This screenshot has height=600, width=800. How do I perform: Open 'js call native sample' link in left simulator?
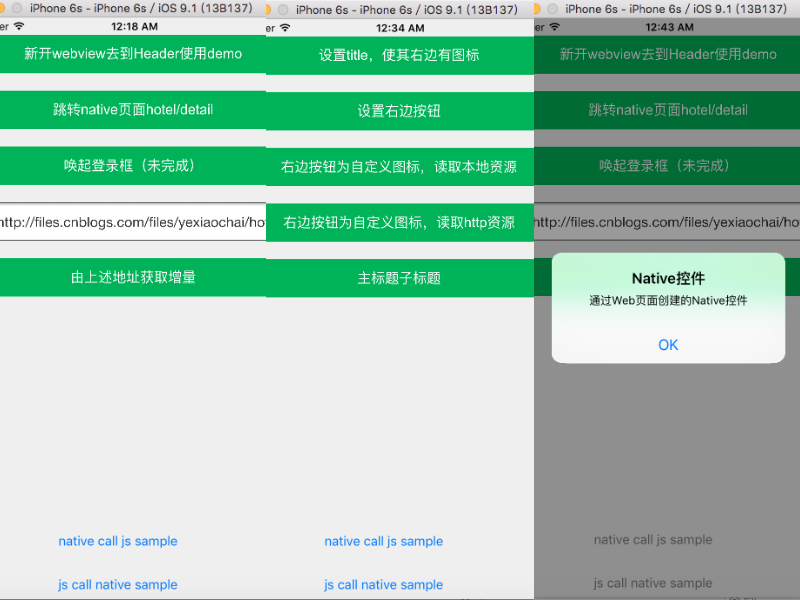tap(118, 585)
